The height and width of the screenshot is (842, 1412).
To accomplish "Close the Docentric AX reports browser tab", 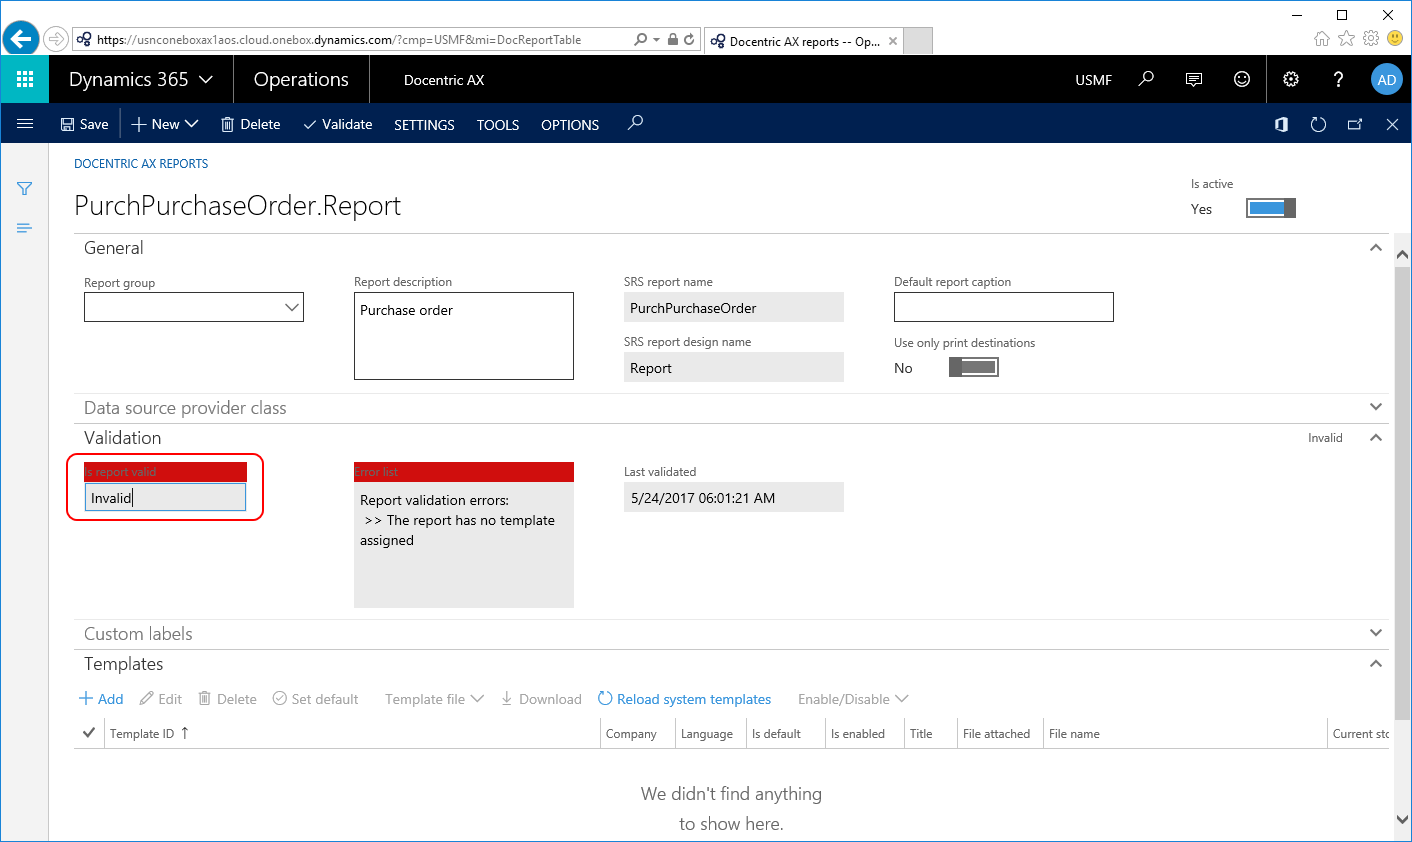I will (893, 41).
